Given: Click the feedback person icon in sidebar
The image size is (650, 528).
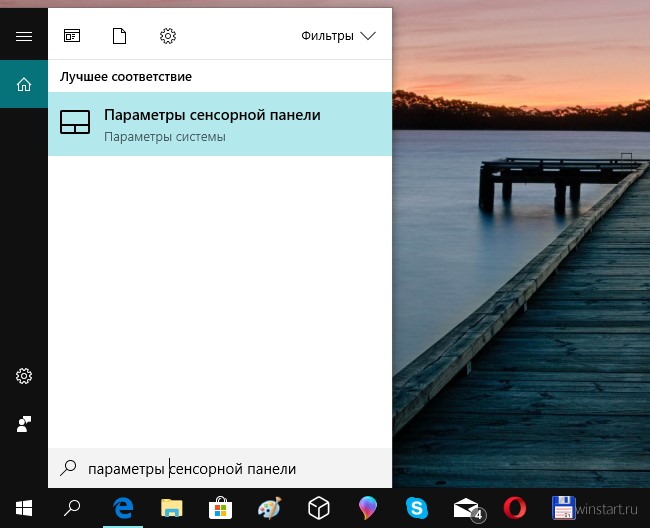Looking at the screenshot, I should tap(24, 424).
